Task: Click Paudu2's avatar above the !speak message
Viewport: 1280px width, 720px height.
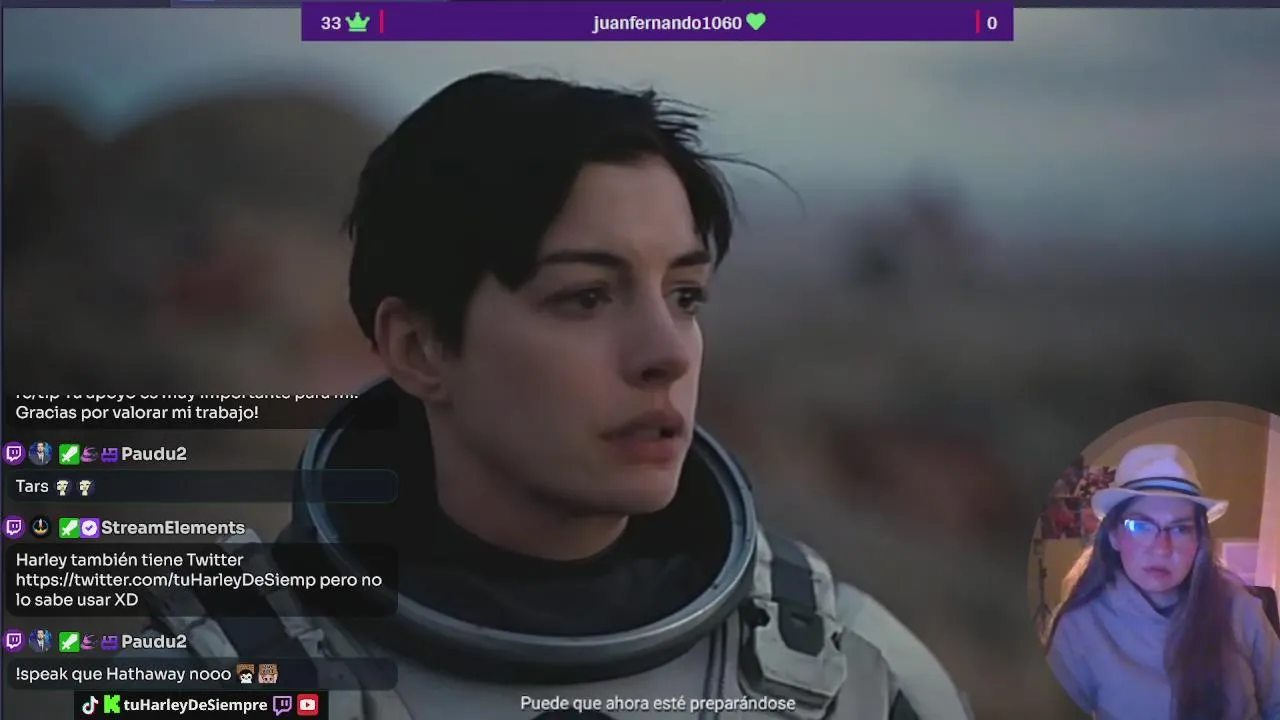Action: point(40,641)
